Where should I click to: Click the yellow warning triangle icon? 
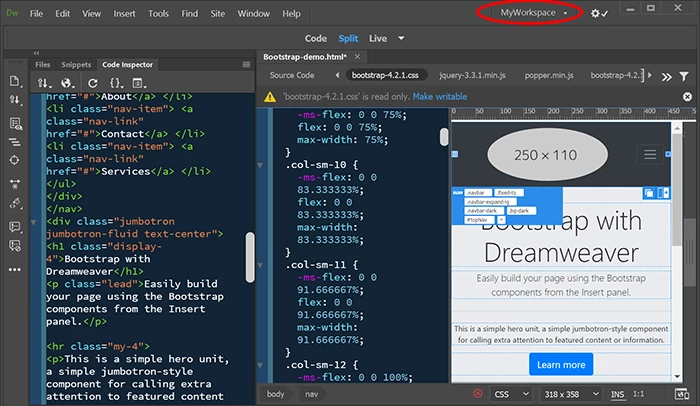tap(270, 97)
